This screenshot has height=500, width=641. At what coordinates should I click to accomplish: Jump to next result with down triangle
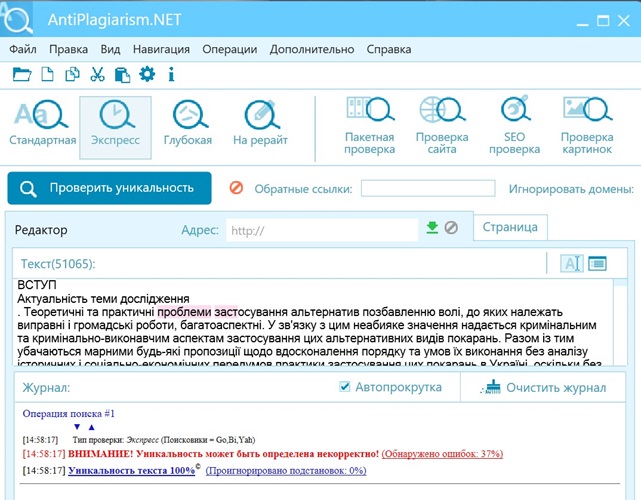point(77,427)
